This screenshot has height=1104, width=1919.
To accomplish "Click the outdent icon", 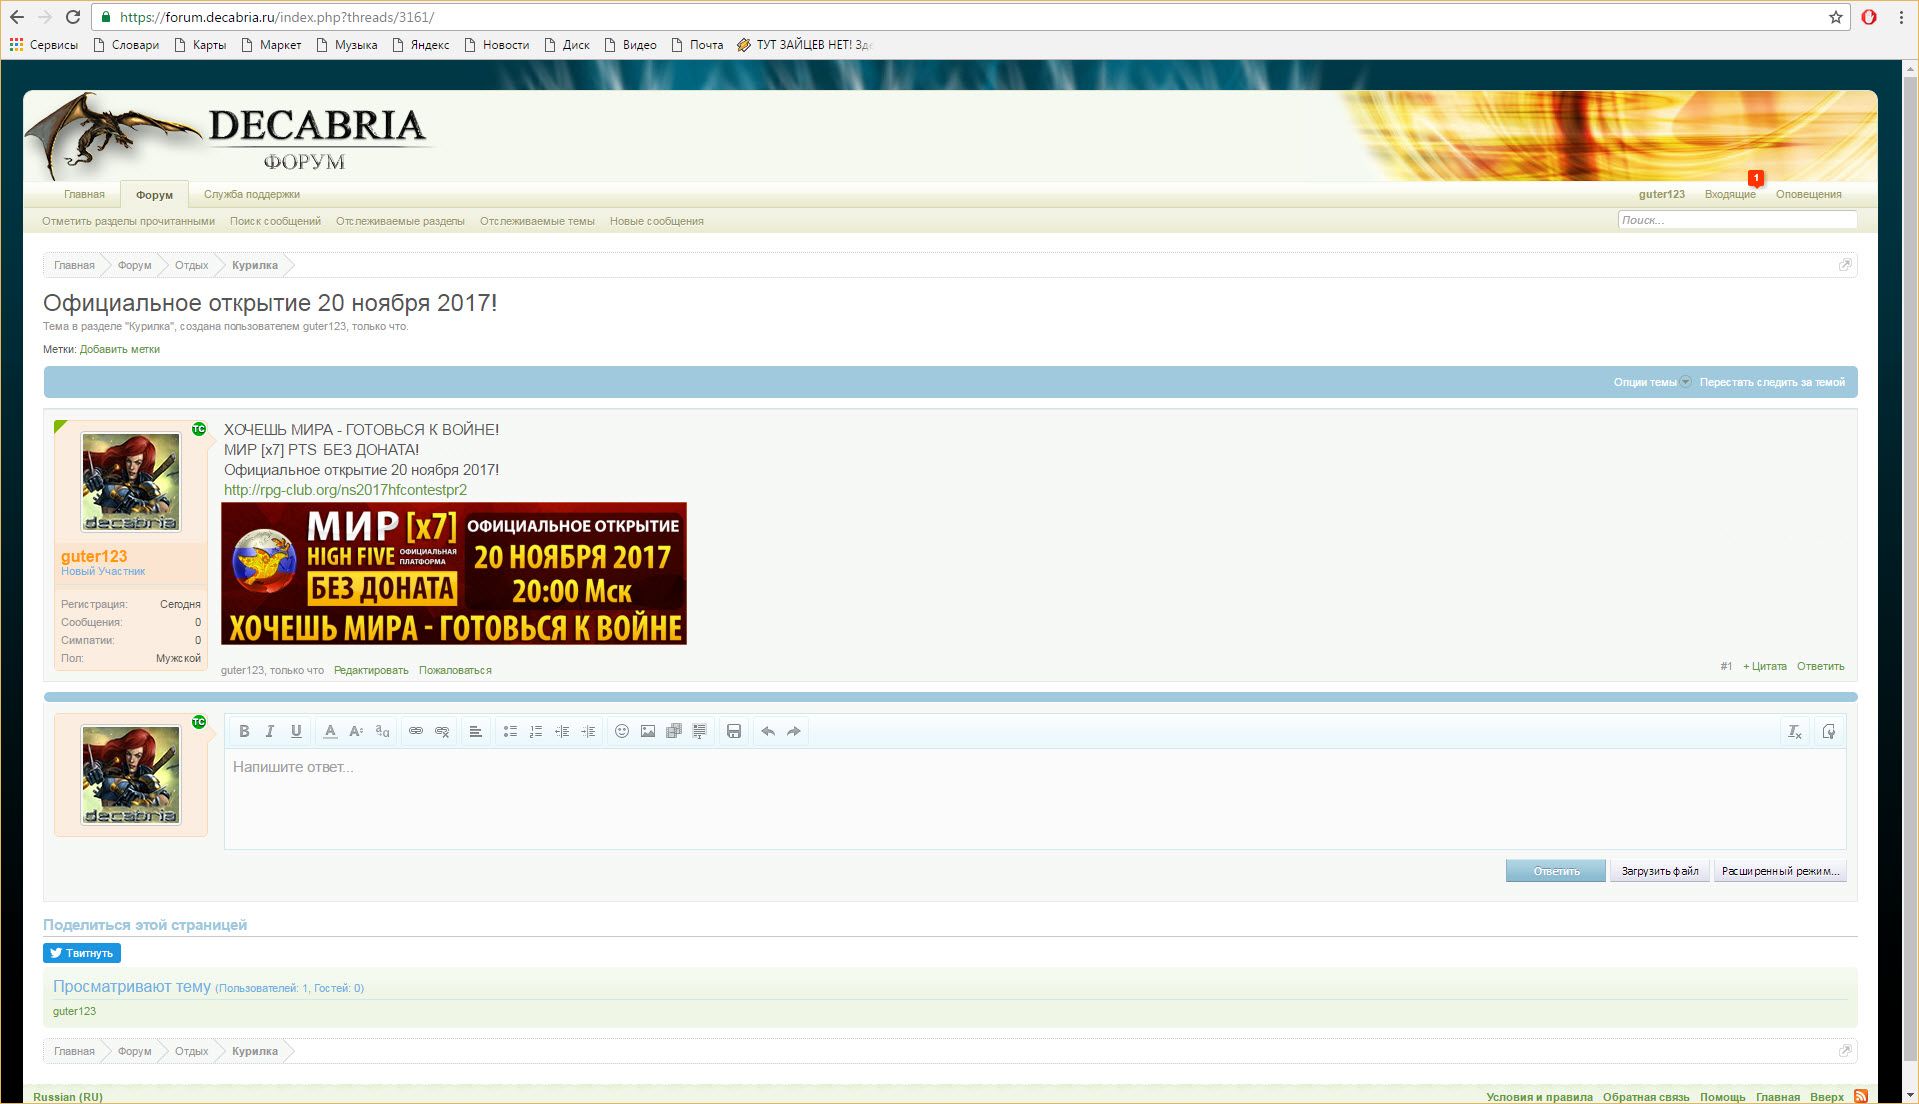I will pos(562,731).
